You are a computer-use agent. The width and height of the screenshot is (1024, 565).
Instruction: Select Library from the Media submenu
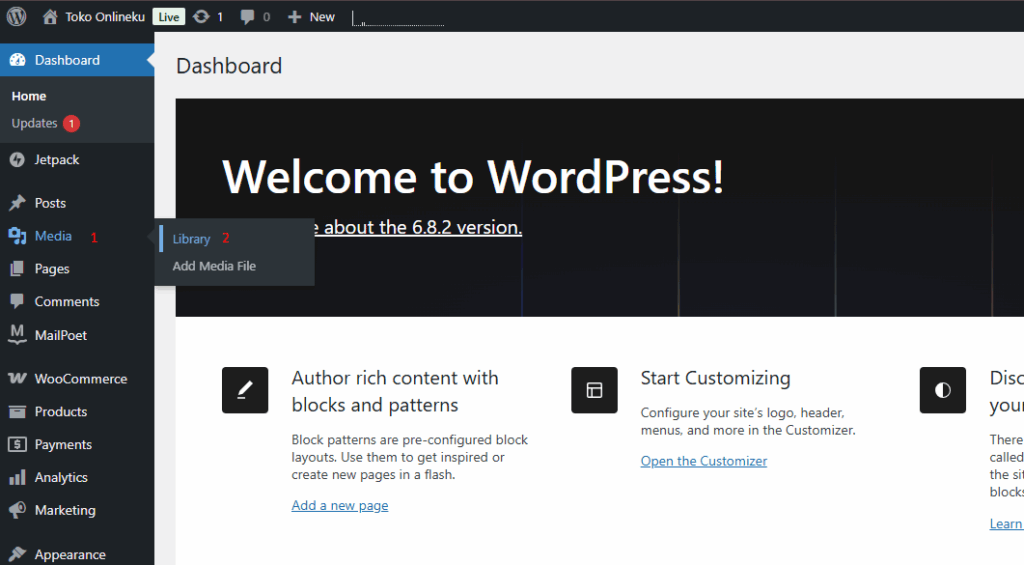click(191, 239)
